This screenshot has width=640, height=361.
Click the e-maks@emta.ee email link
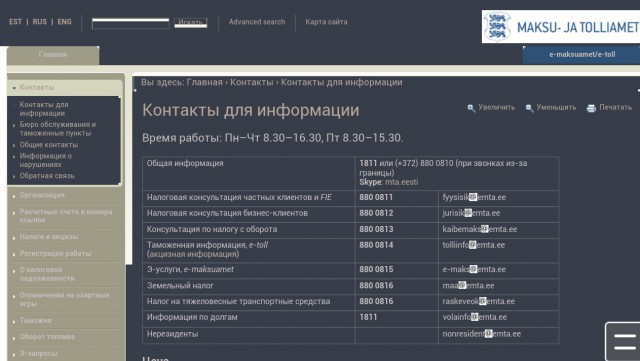pos(474,270)
